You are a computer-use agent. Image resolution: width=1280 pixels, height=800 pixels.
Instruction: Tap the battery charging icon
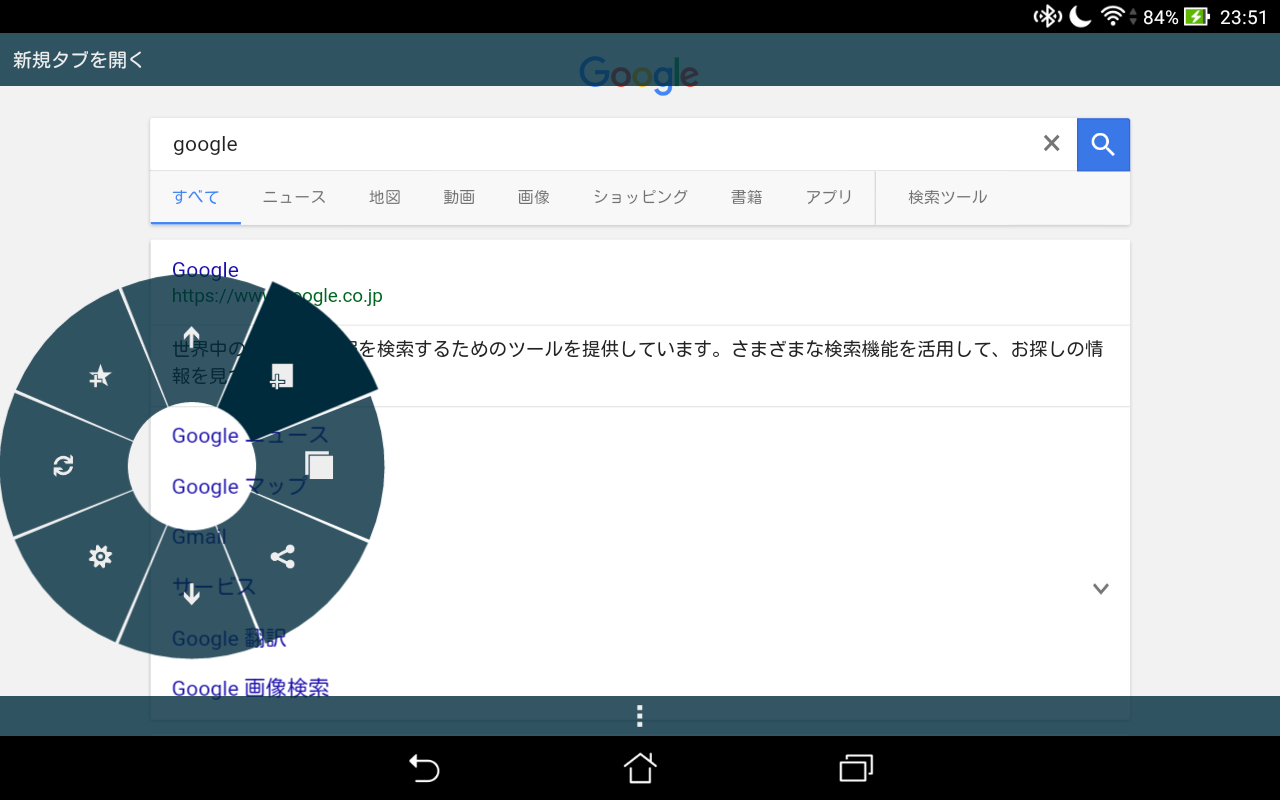[x=1197, y=16]
